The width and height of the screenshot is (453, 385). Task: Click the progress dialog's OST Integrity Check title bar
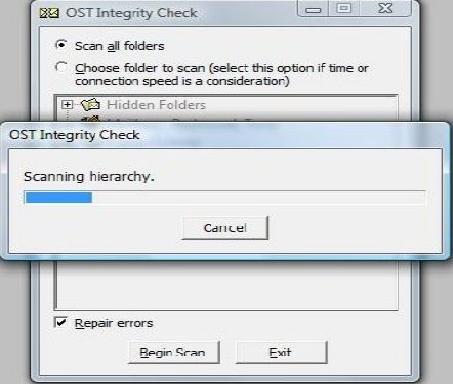(x=225, y=135)
